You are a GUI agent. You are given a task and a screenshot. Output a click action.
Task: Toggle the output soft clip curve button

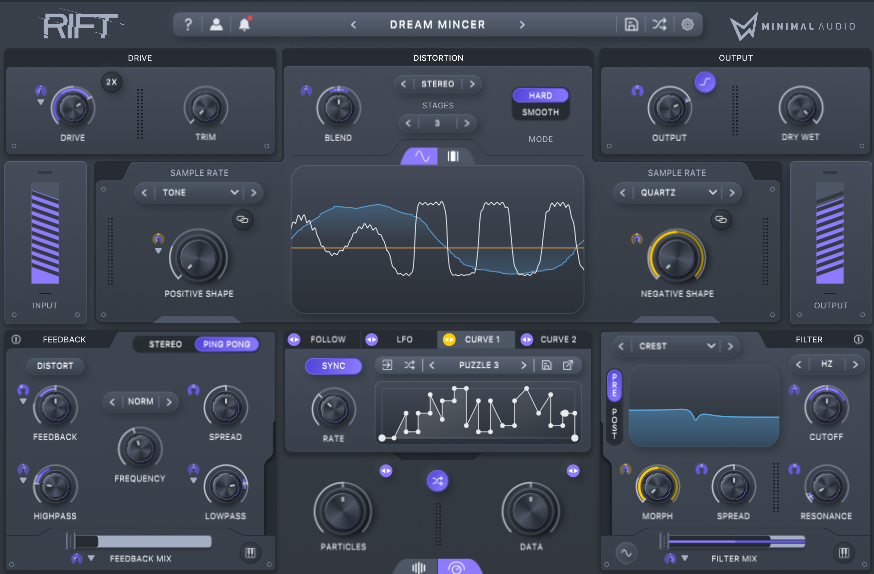[705, 82]
